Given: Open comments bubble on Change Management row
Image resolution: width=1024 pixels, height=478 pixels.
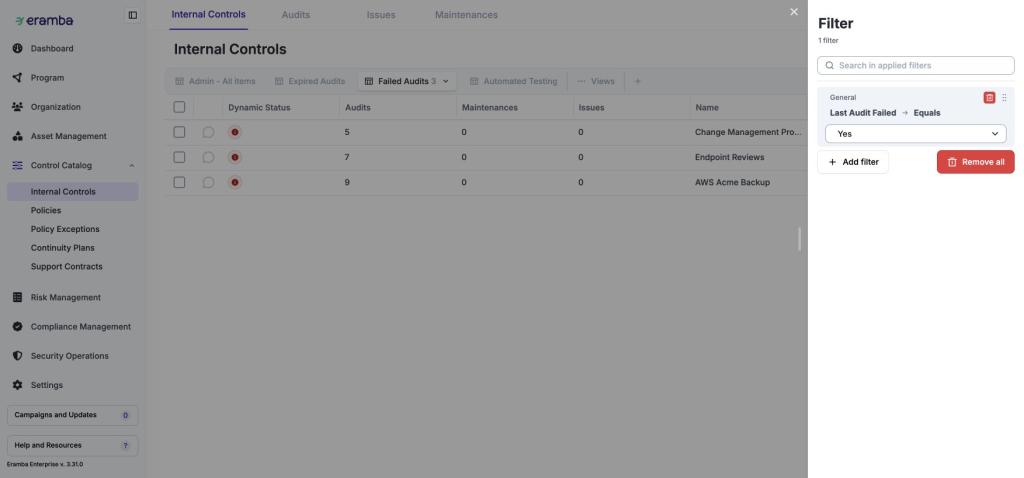Looking at the screenshot, I should point(208,133).
